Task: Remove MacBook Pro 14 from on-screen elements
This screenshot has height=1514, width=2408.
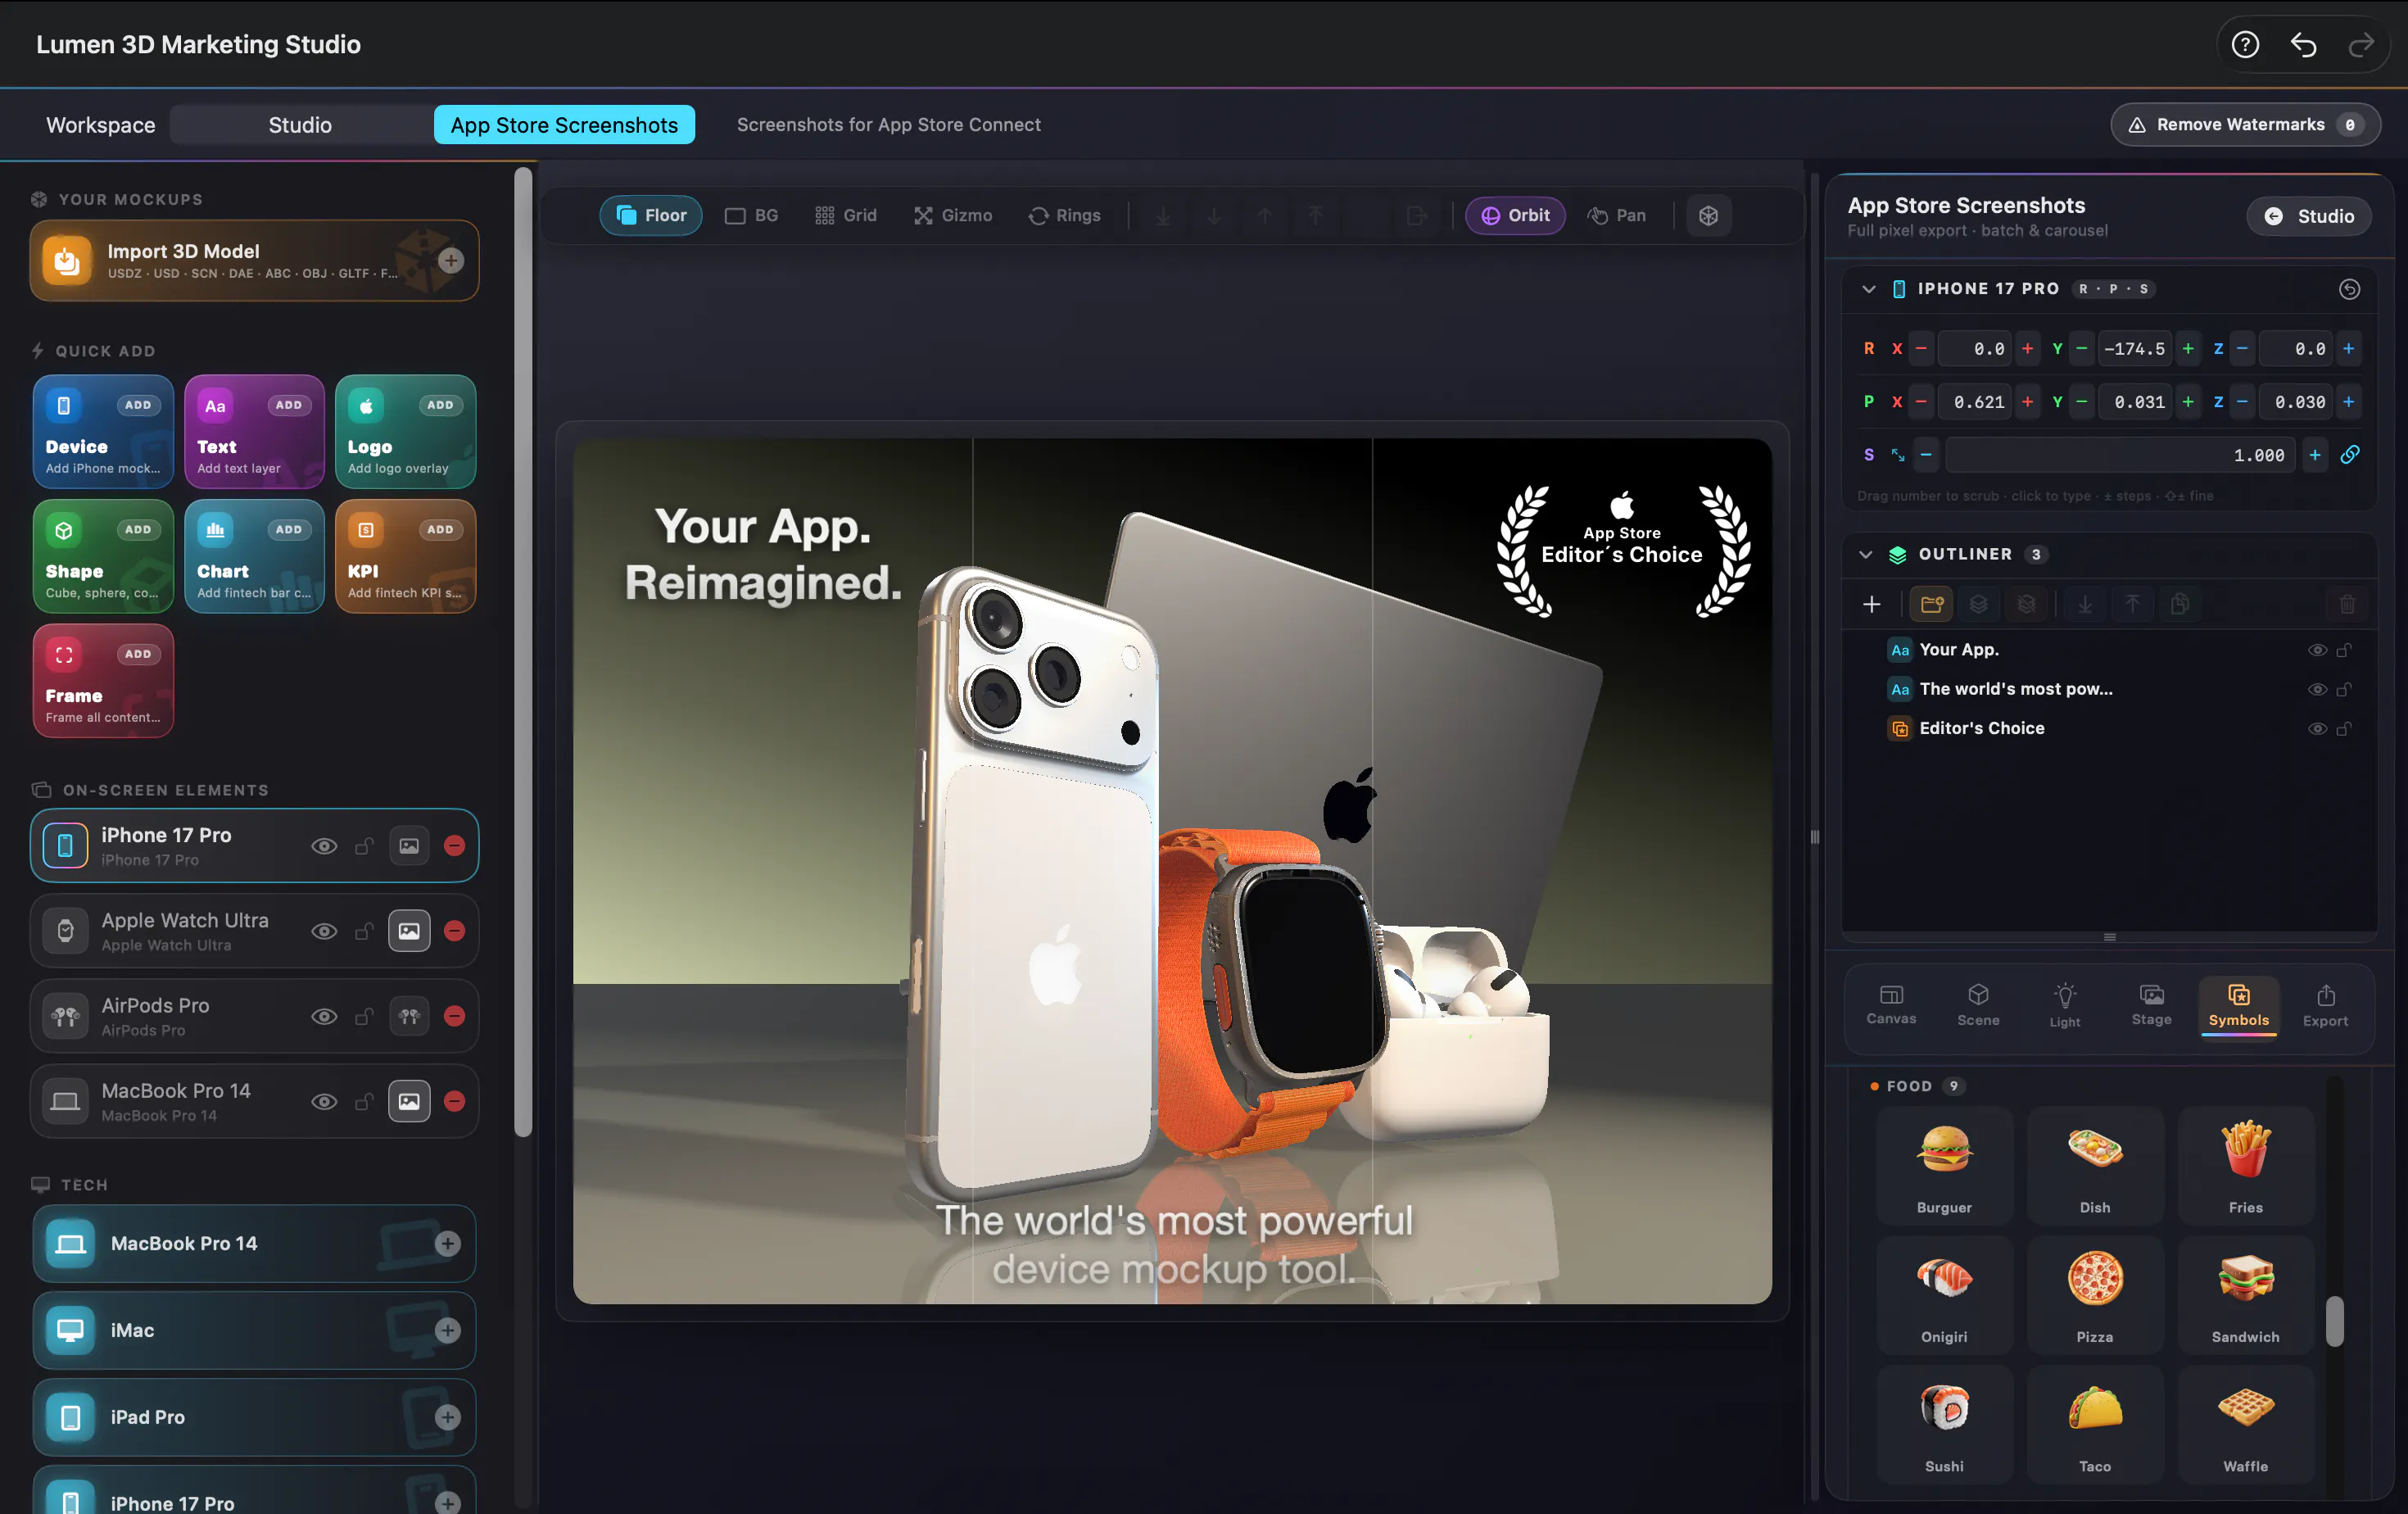Action: tap(454, 1101)
